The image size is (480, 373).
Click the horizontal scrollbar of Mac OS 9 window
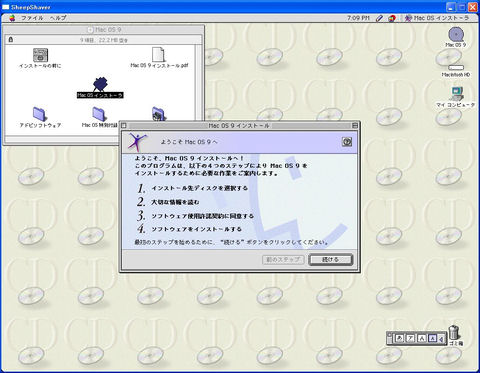click(x=62, y=138)
